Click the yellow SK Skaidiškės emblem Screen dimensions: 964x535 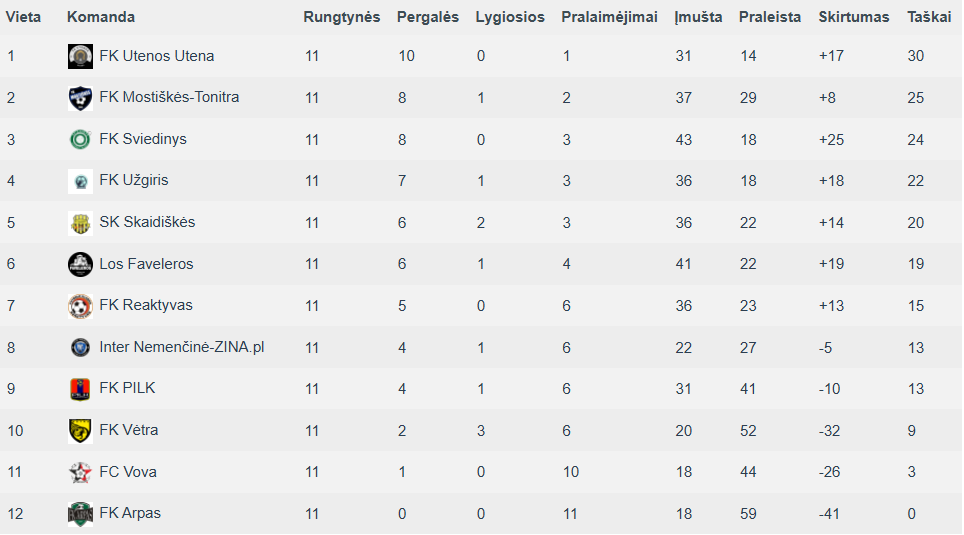pyautogui.click(x=81, y=223)
